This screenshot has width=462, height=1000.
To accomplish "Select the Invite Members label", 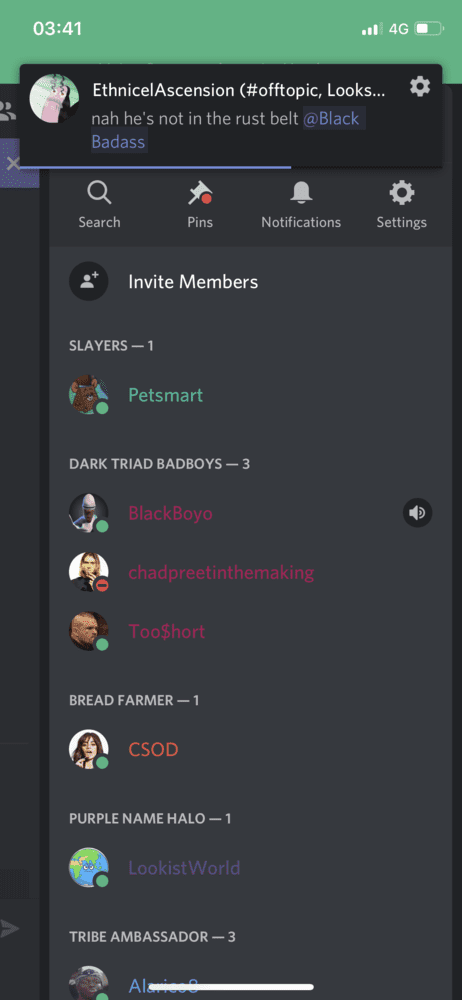I will pos(193,282).
